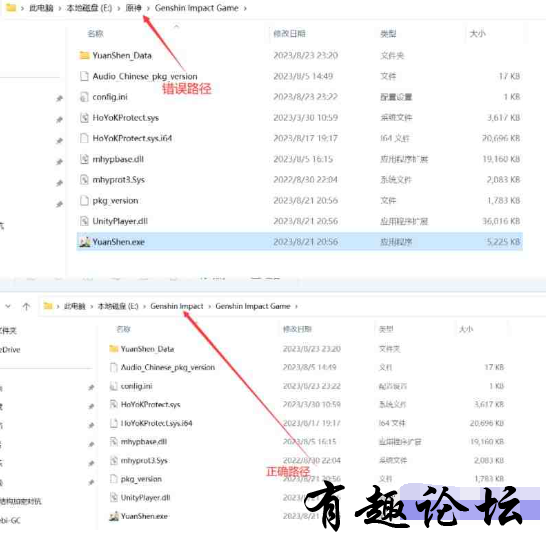
Task: Click the 2022/8/30 22:04 date in the upper window
Action: [x=305, y=180]
